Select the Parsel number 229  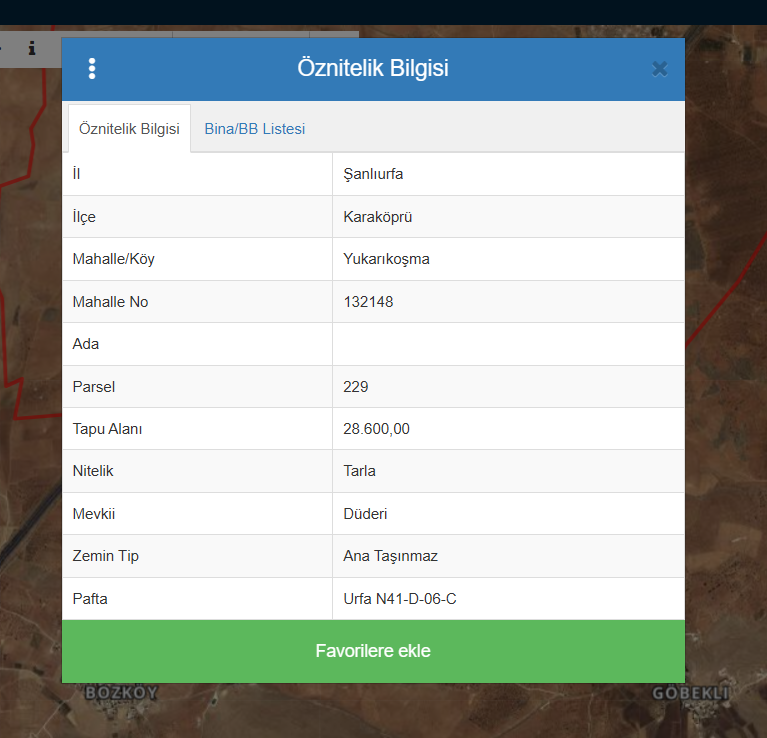[x=356, y=386]
